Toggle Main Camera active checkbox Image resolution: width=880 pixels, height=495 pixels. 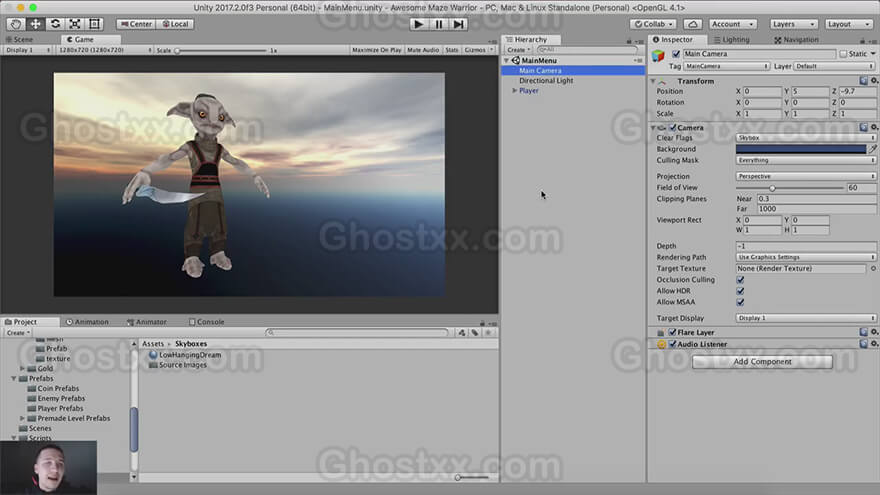coord(676,54)
